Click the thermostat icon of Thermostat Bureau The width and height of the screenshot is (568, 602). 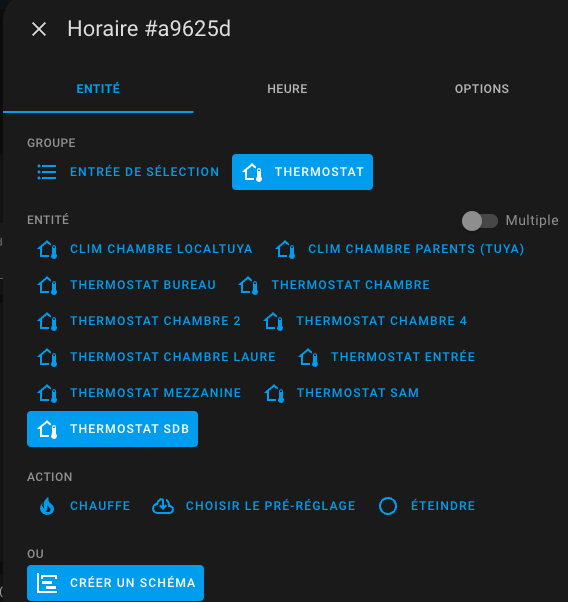coord(47,285)
